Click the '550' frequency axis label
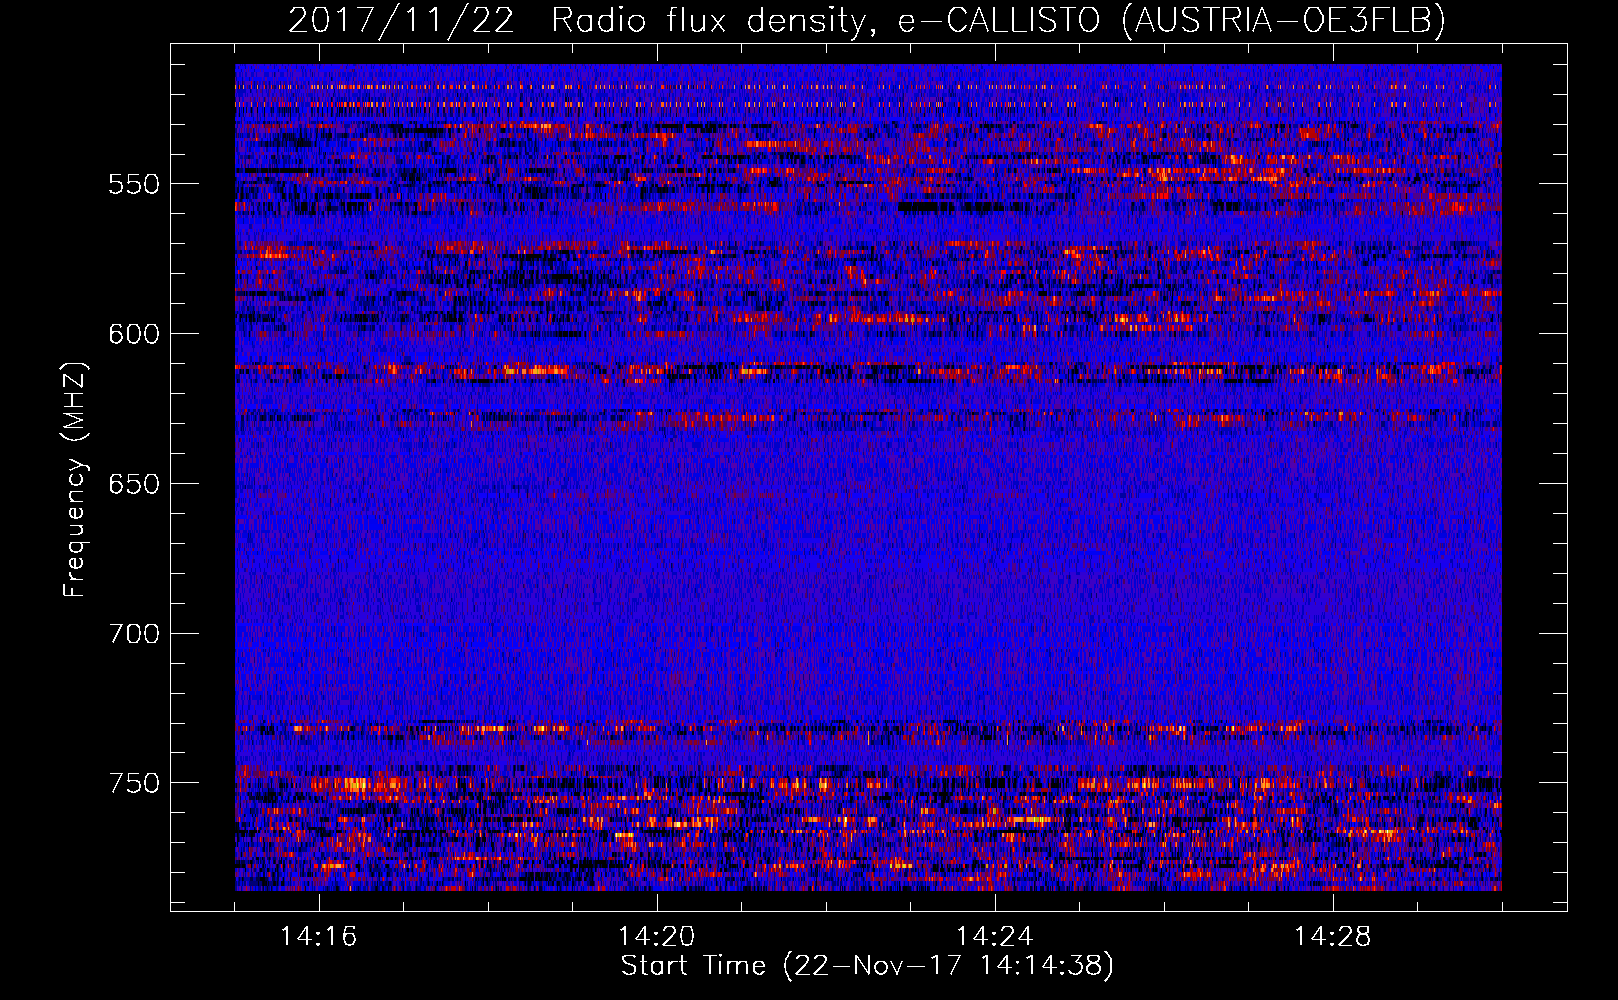Image resolution: width=1618 pixels, height=1000 pixels. [134, 184]
